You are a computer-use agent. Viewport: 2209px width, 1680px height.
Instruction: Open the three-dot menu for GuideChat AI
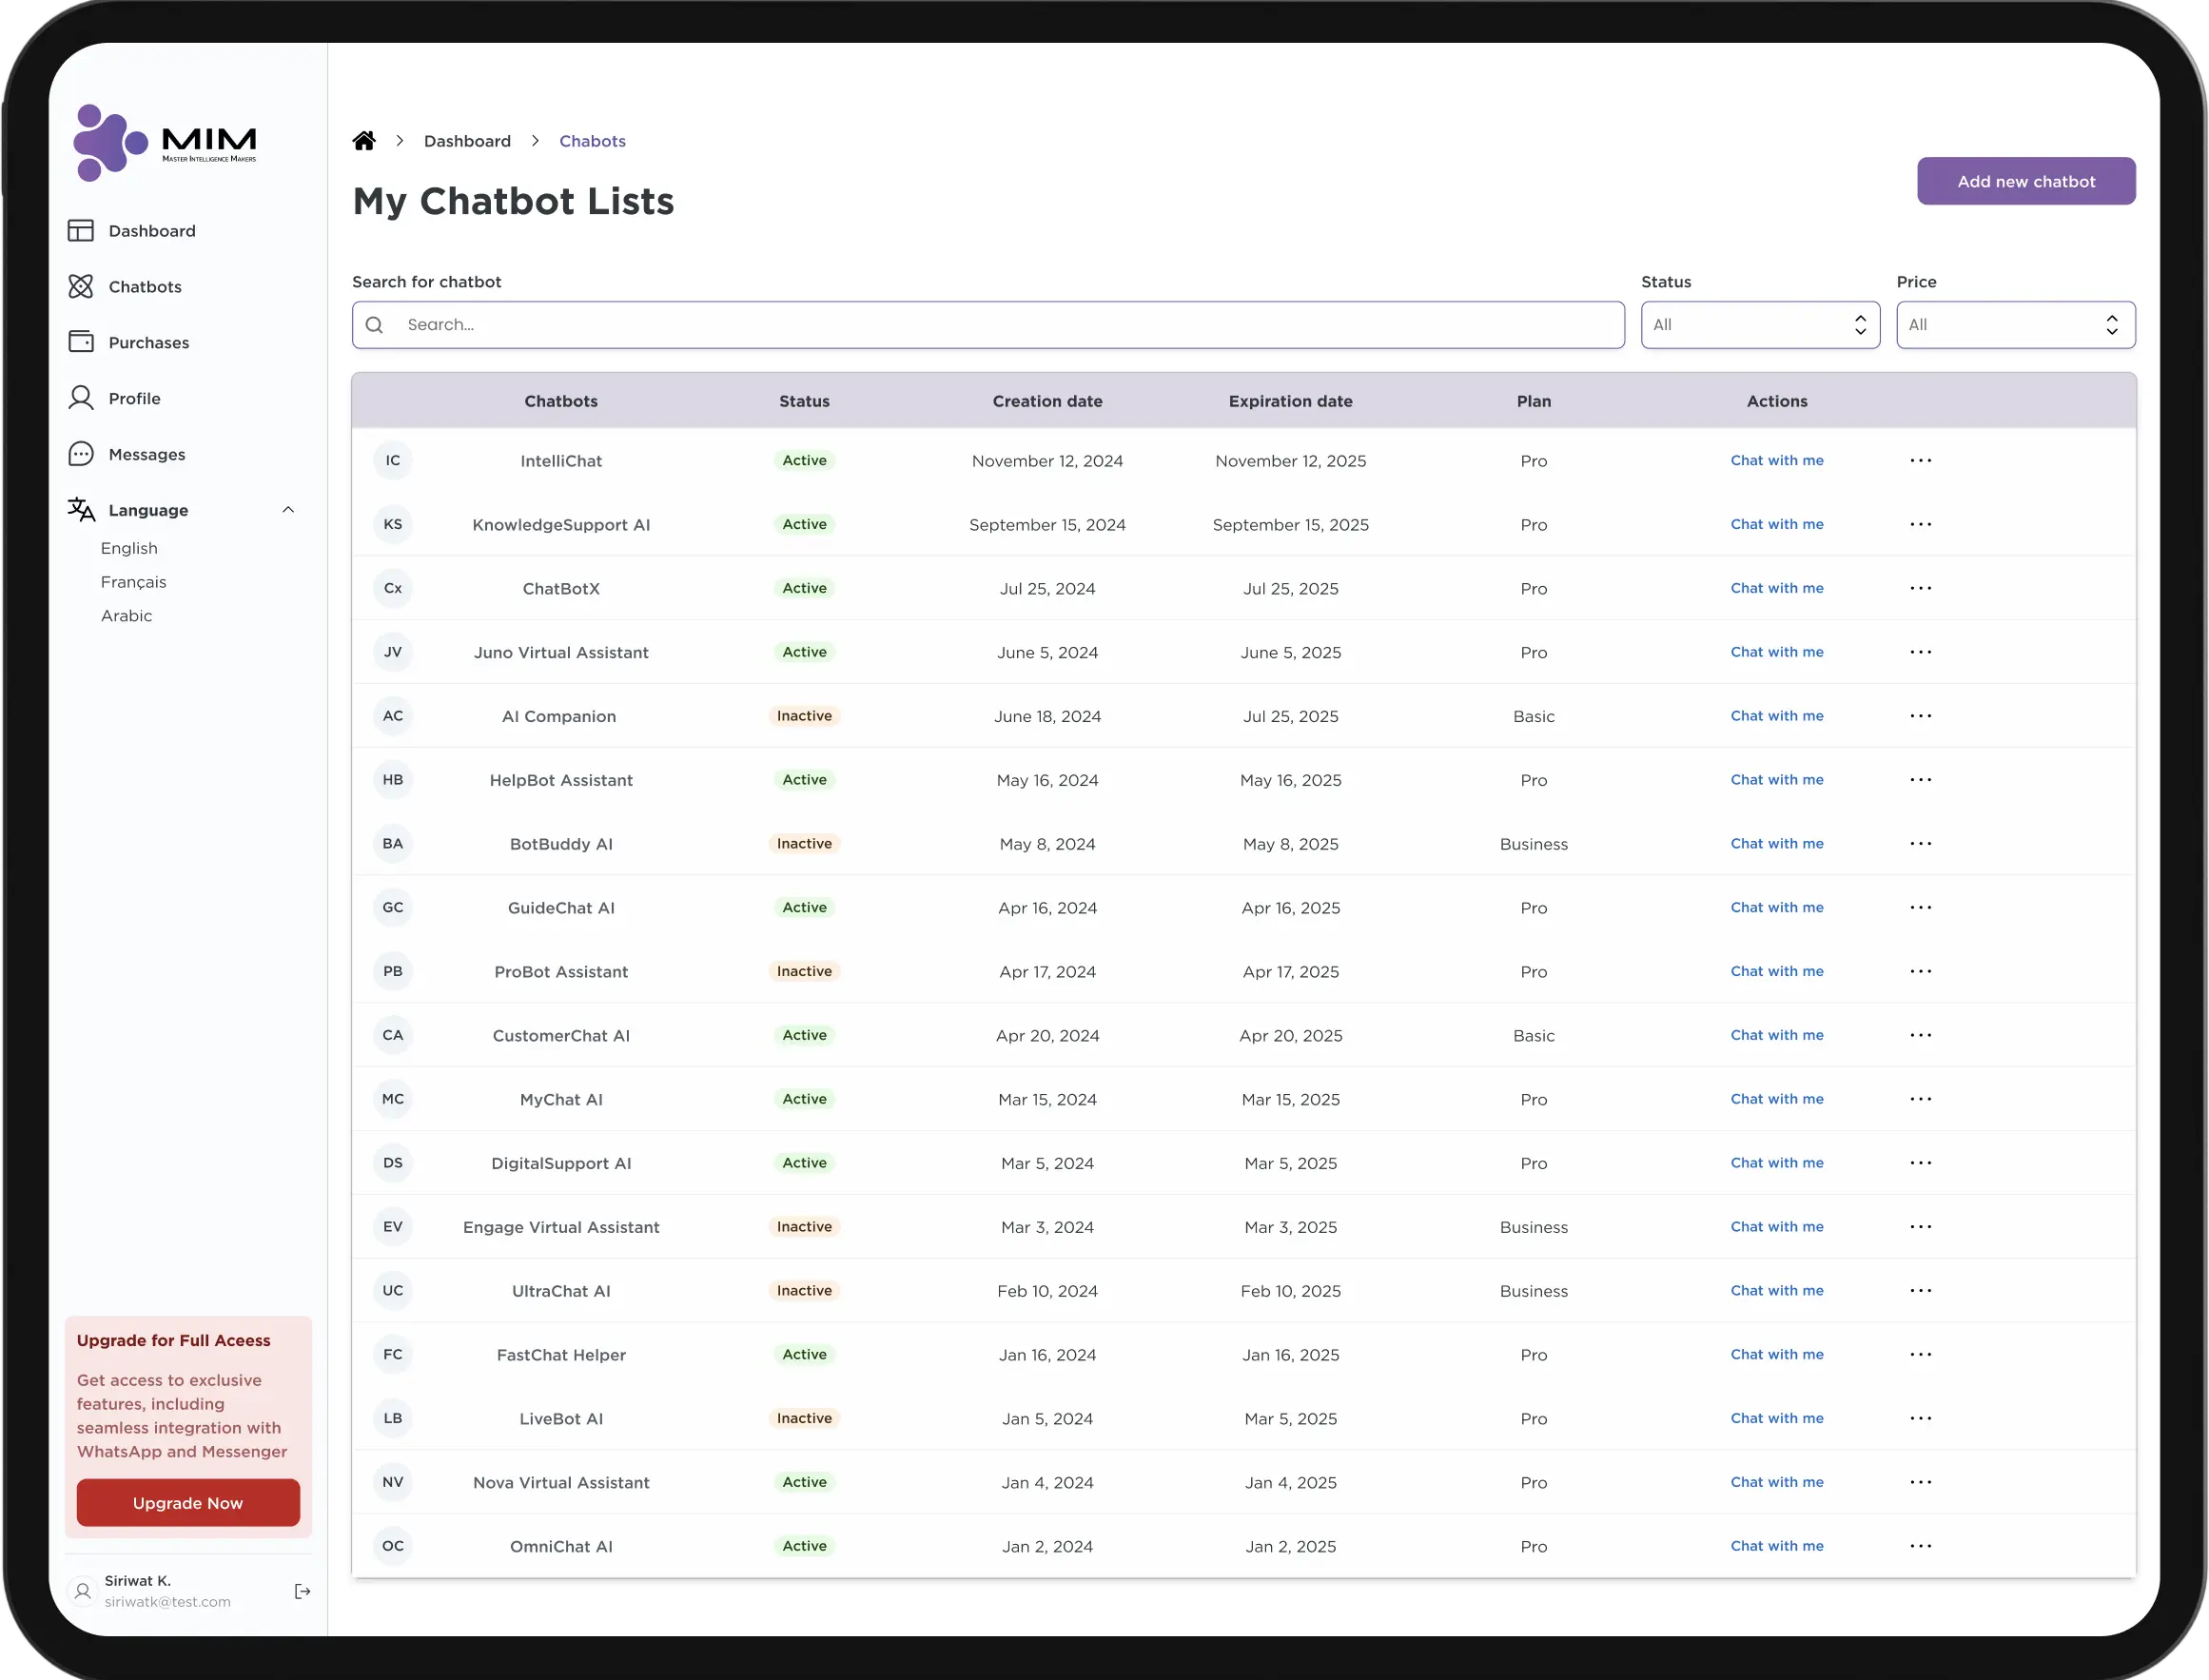tap(1921, 908)
